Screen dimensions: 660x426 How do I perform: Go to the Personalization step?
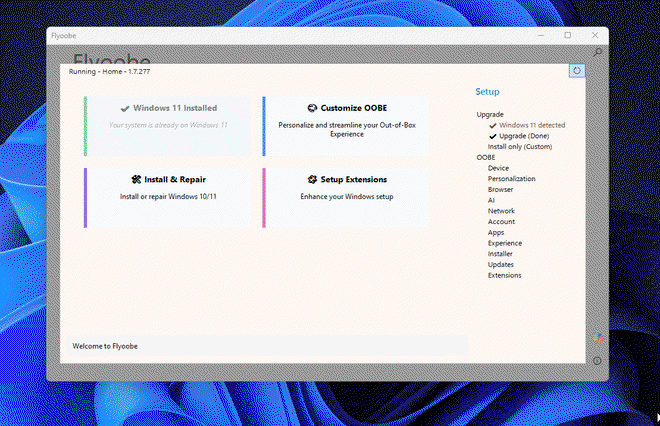coord(511,179)
